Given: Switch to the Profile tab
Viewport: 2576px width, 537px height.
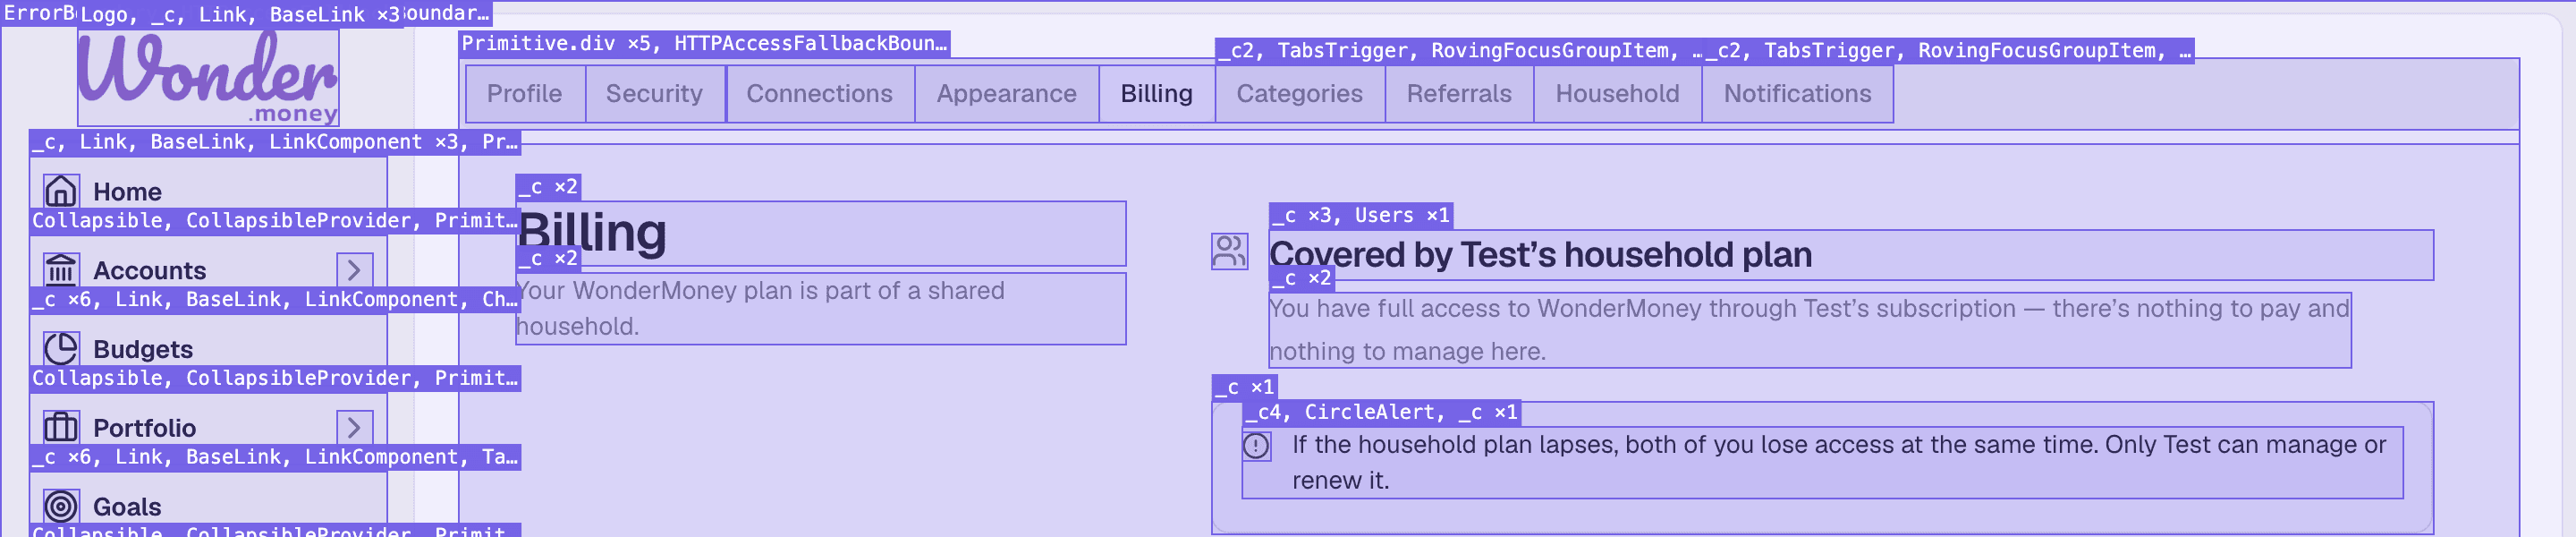Looking at the screenshot, I should pos(525,94).
